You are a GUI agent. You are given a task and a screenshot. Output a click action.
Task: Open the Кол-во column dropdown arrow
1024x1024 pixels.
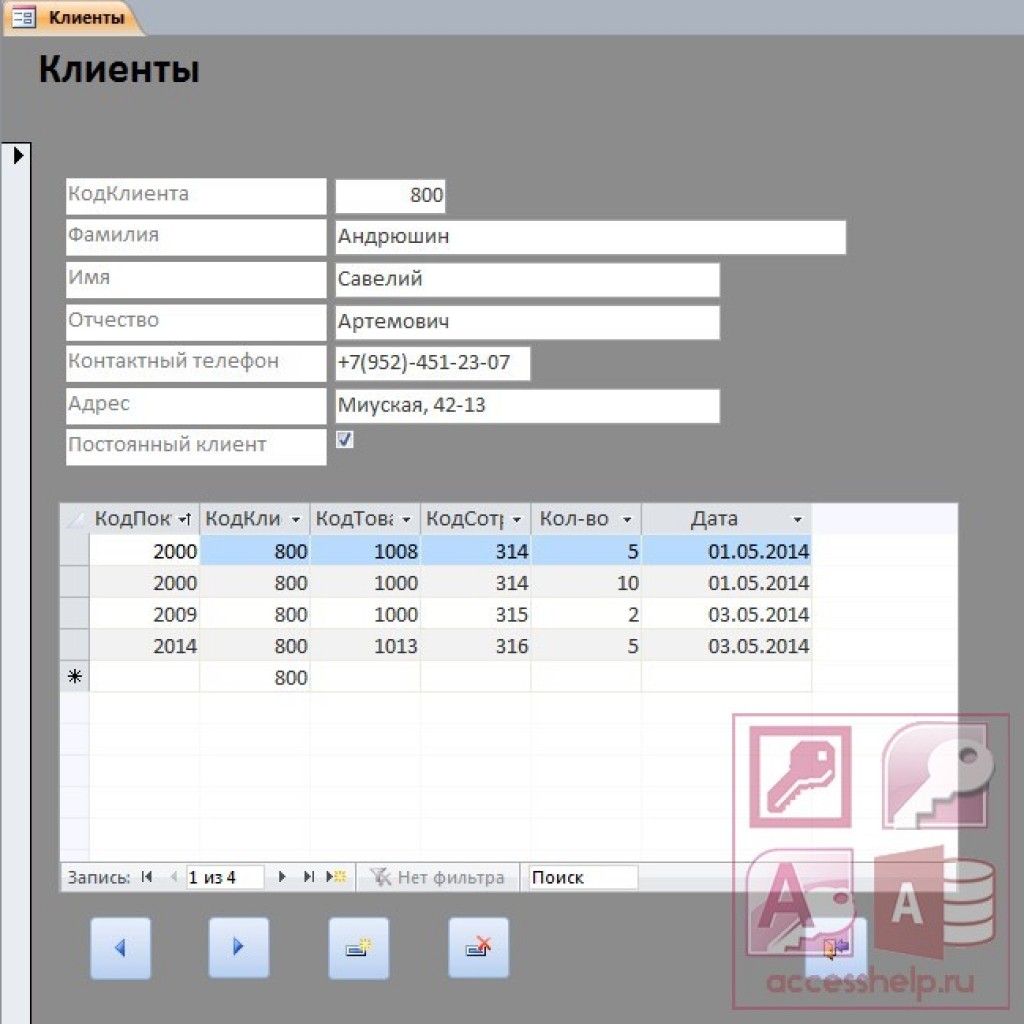(626, 520)
